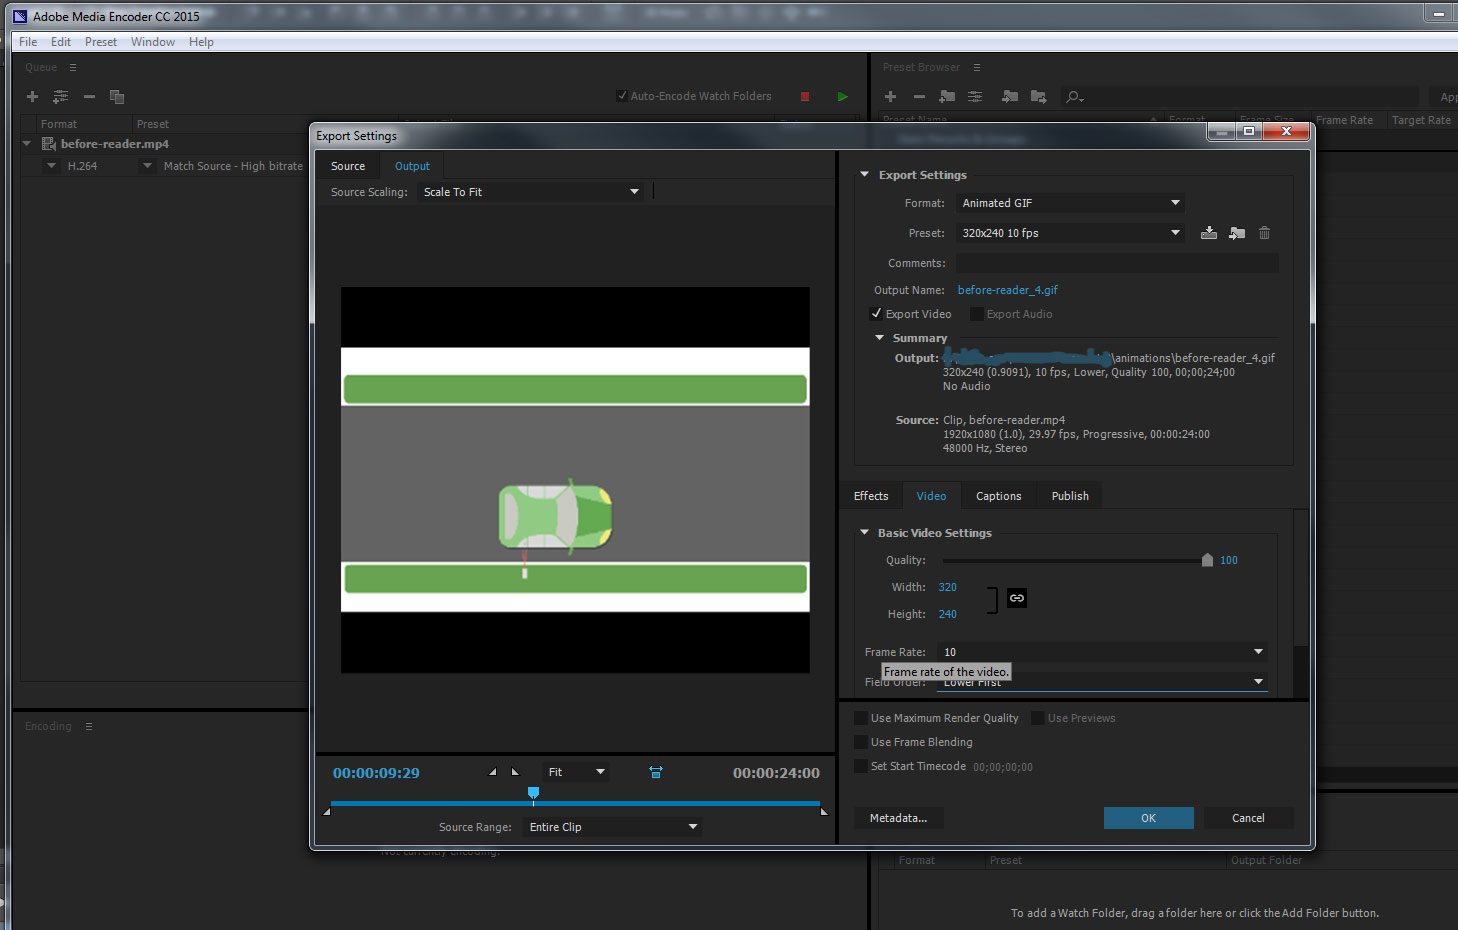1458x930 pixels.
Task: Open Window menu
Action: tap(153, 42)
